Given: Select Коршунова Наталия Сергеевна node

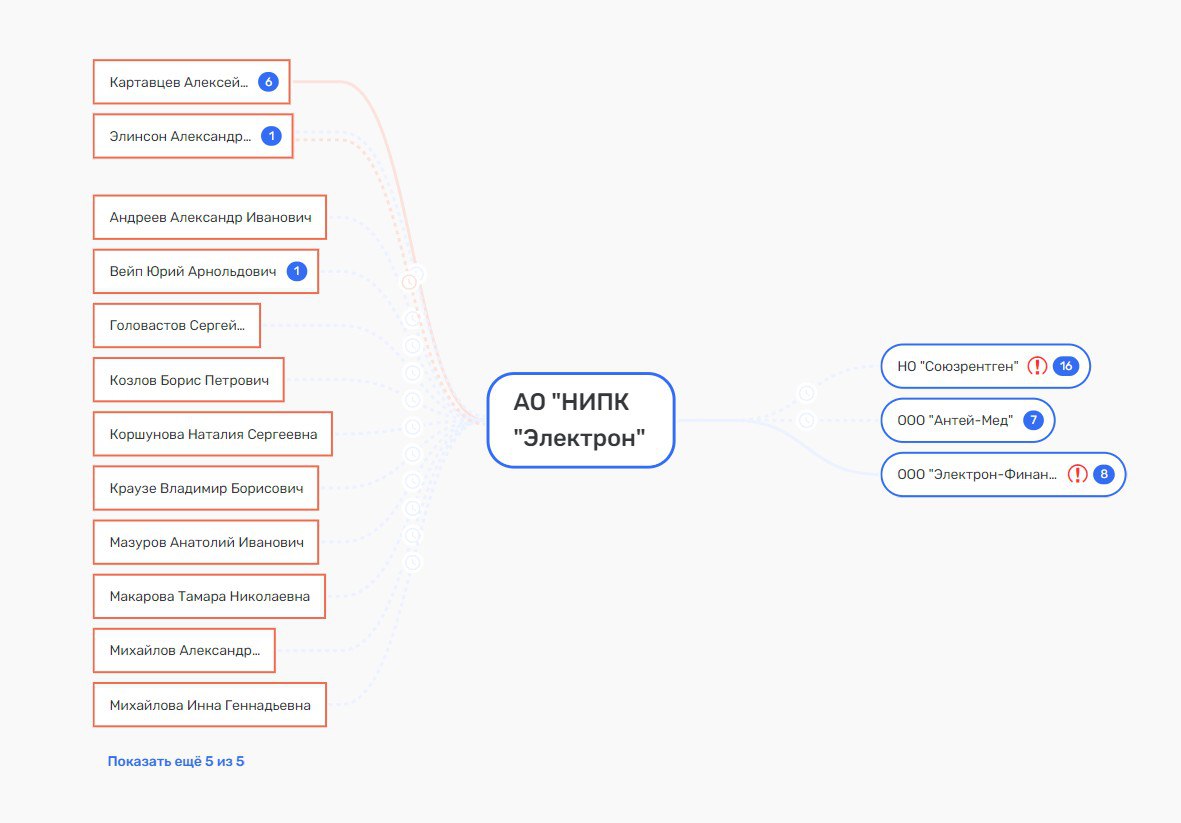Looking at the screenshot, I should (213, 434).
